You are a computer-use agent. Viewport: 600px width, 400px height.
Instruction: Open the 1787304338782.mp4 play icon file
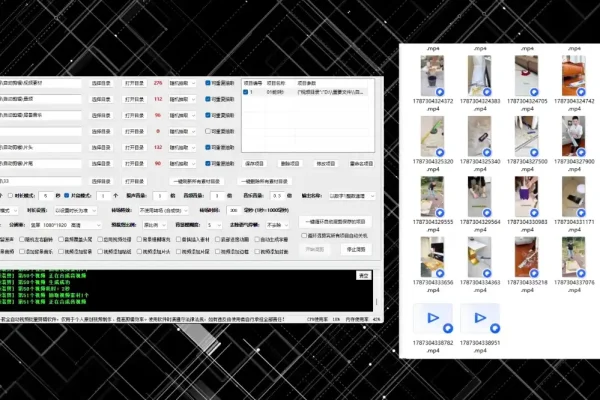(x=433, y=318)
